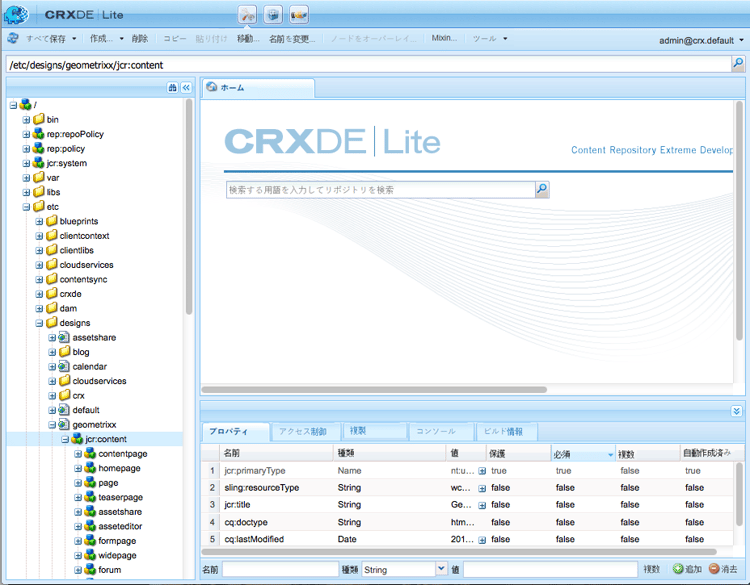Click the red clear icon beside 消去
The image size is (750, 585).
pos(714,569)
